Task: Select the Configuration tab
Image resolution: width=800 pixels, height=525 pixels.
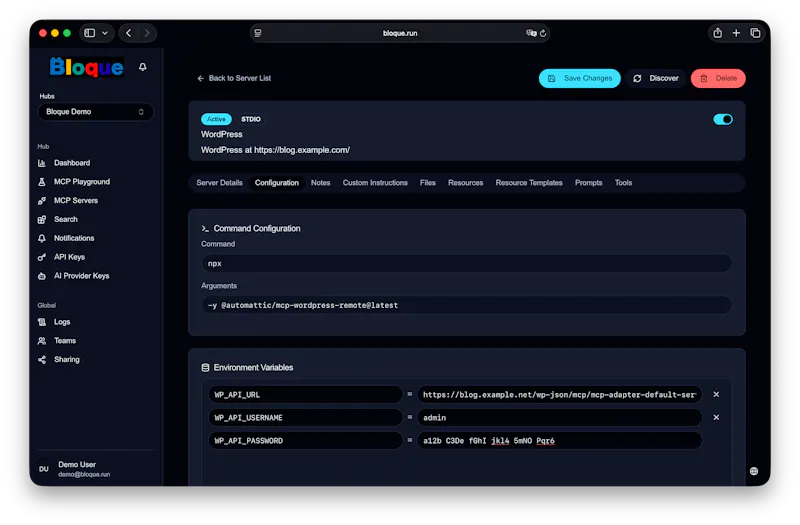Action: [277, 183]
